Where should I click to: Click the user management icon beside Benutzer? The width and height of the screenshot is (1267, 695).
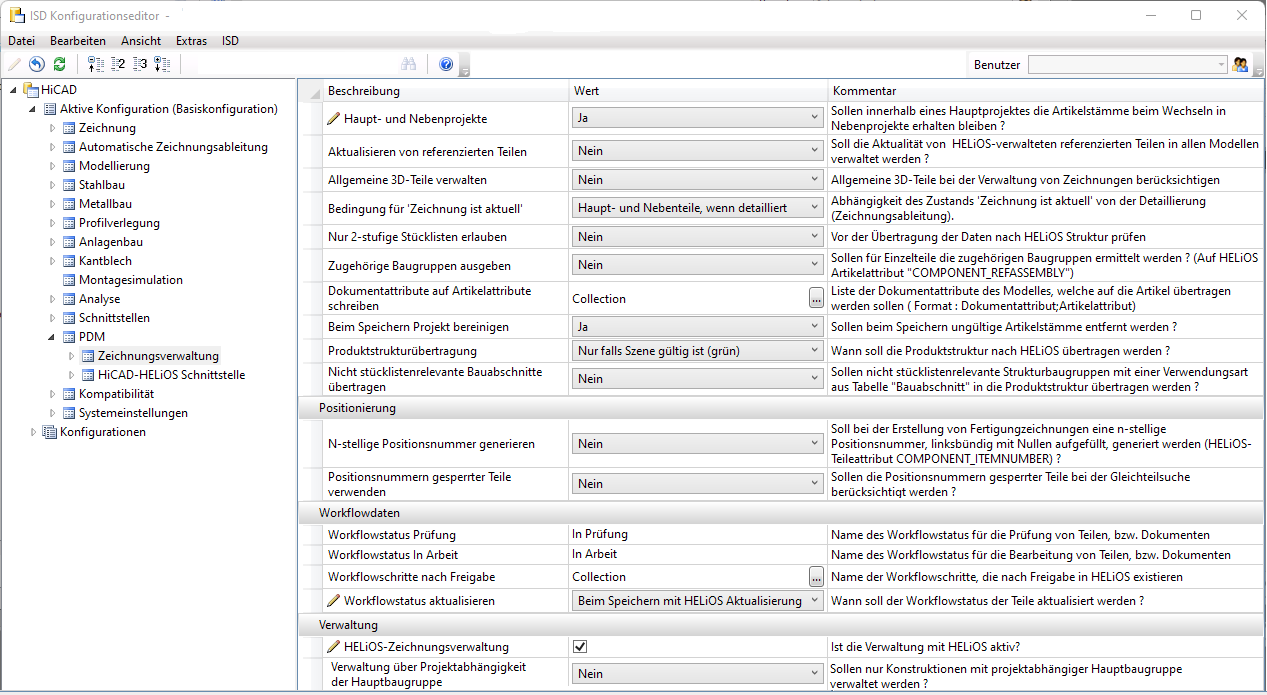point(1240,64)
